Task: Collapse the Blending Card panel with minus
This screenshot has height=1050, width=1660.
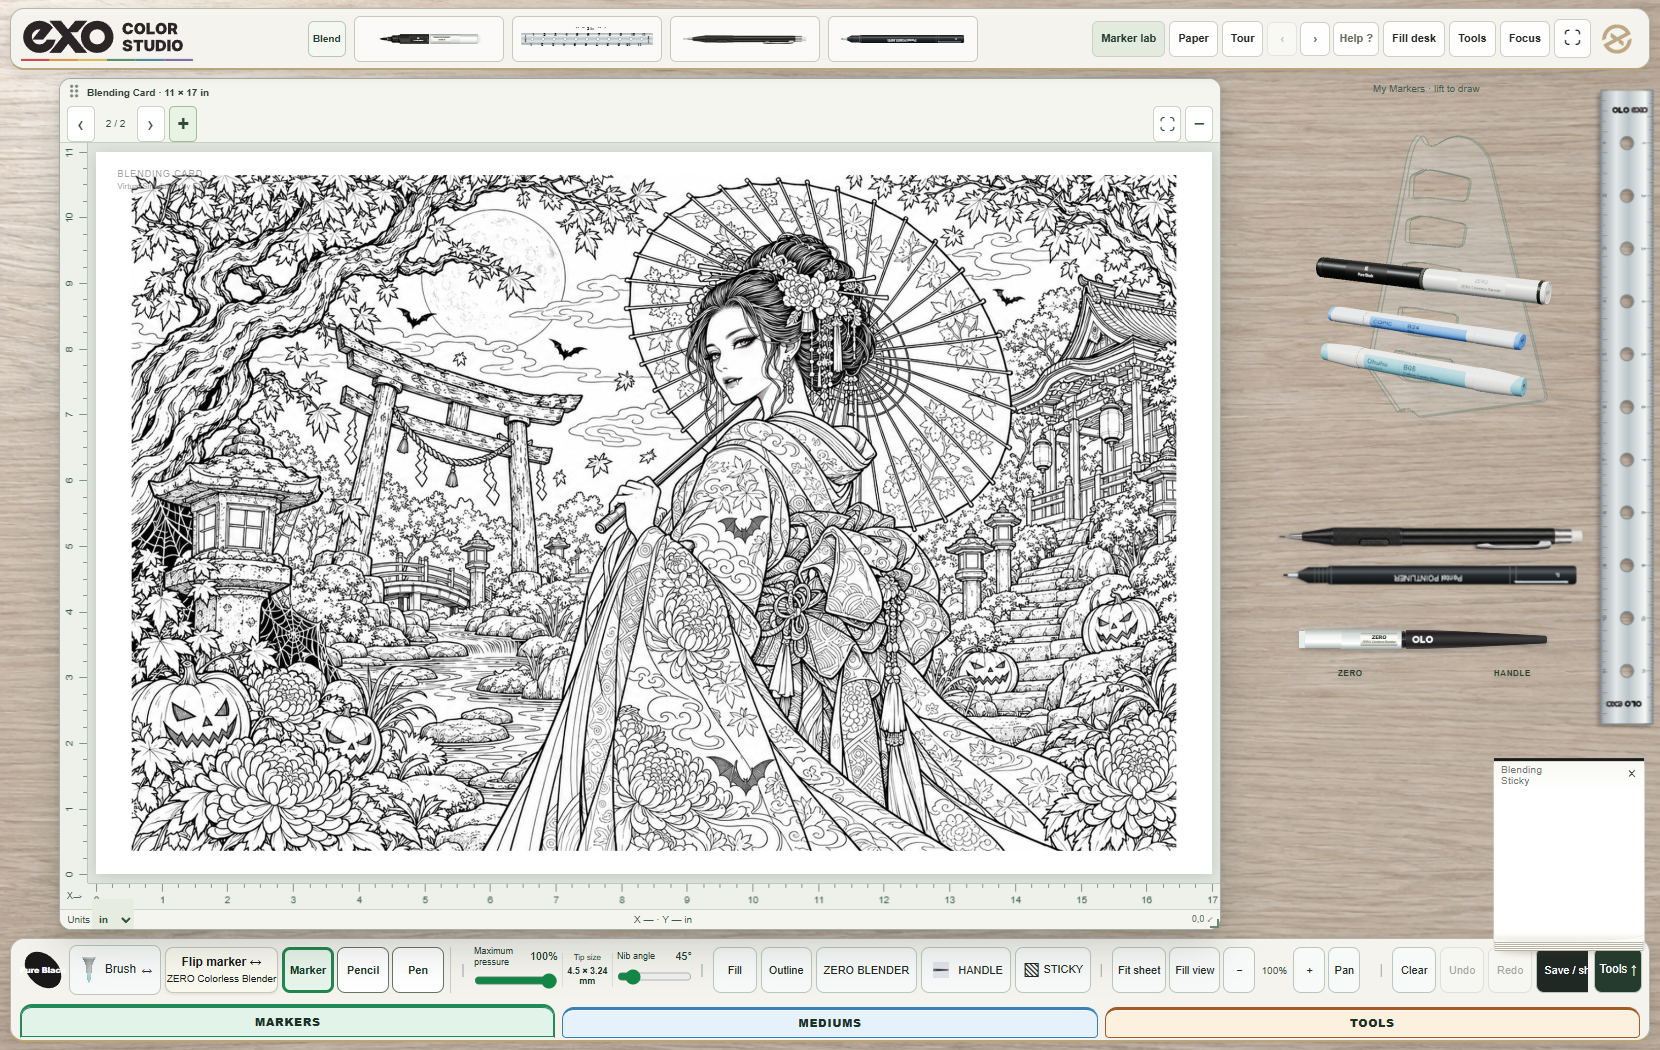Action: [x=1199, y=124]
